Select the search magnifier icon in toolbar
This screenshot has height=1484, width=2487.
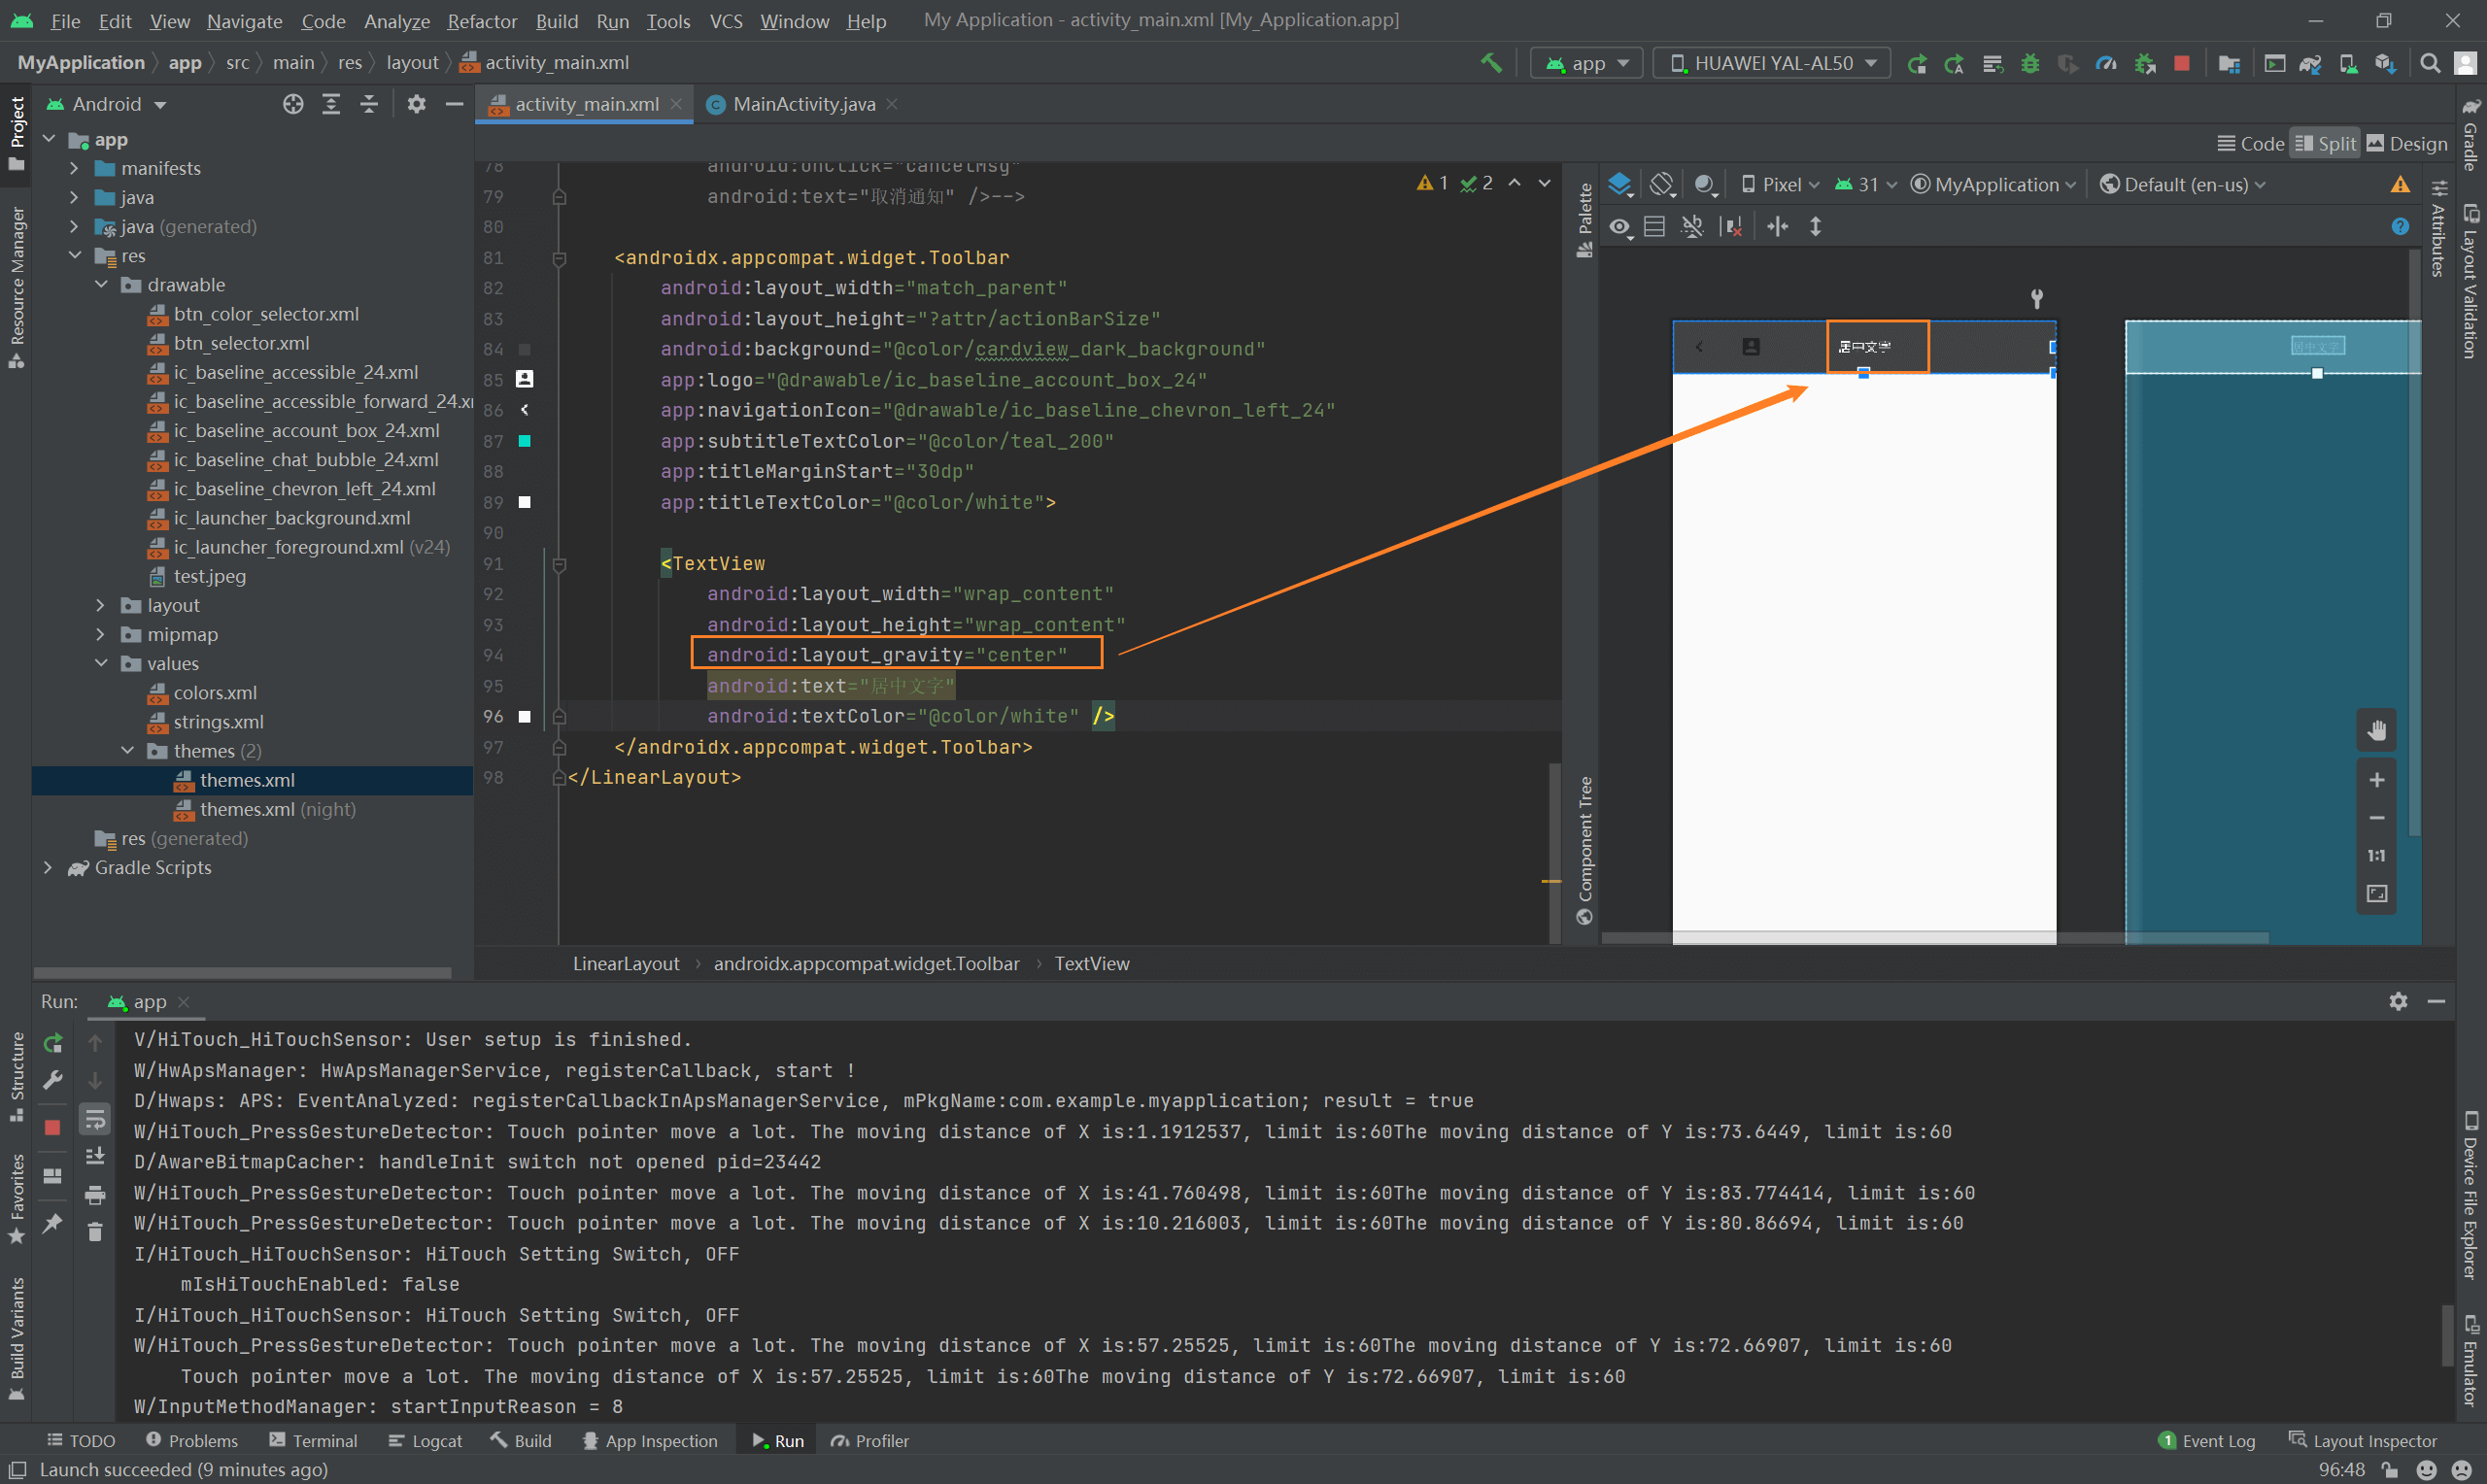2431,62
